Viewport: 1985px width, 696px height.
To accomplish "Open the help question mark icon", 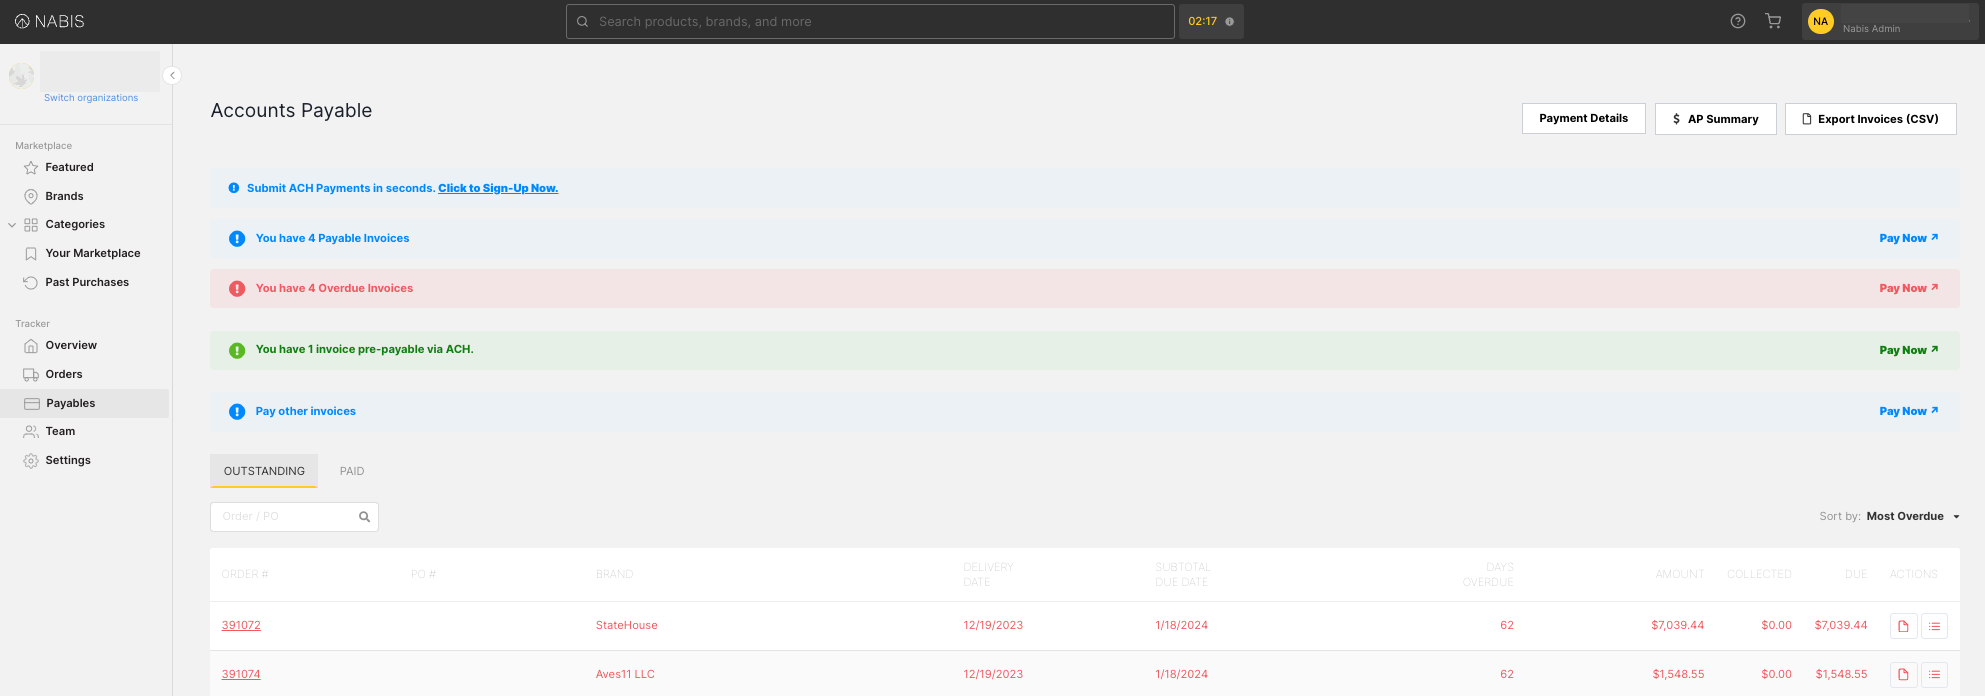I will [x=1738, y=21].
